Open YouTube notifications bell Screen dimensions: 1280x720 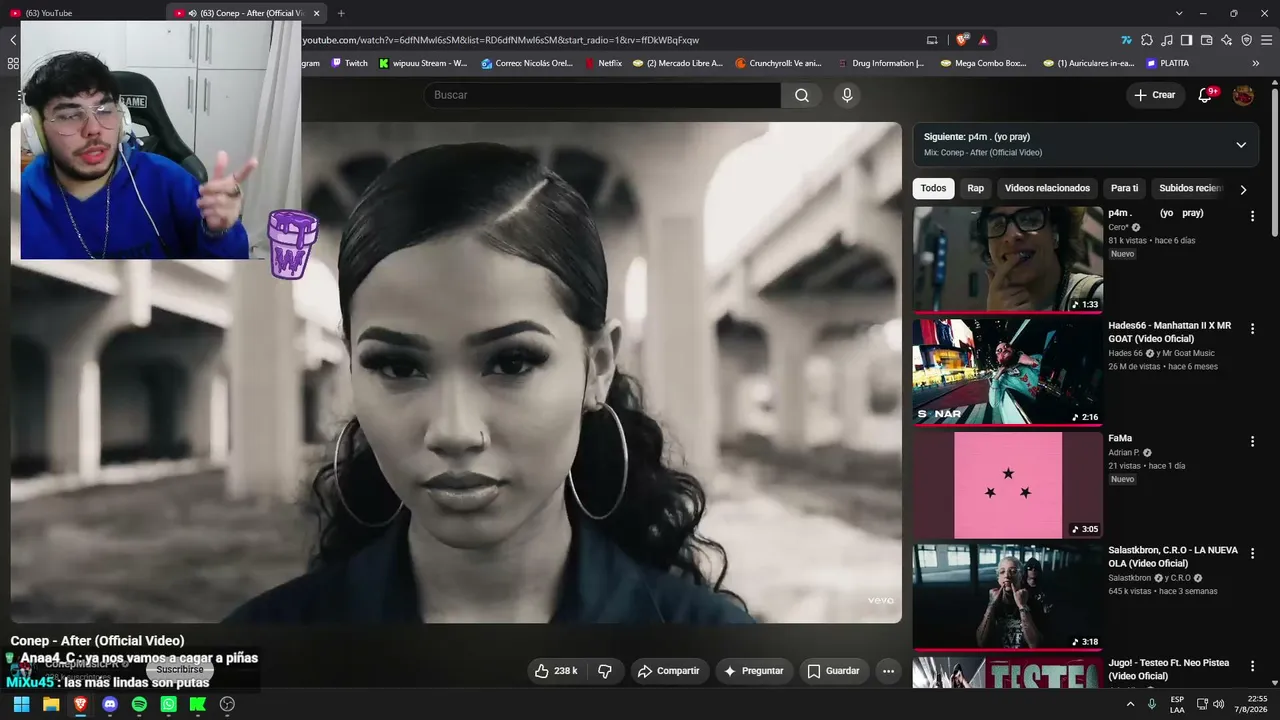click(1206, 95)
